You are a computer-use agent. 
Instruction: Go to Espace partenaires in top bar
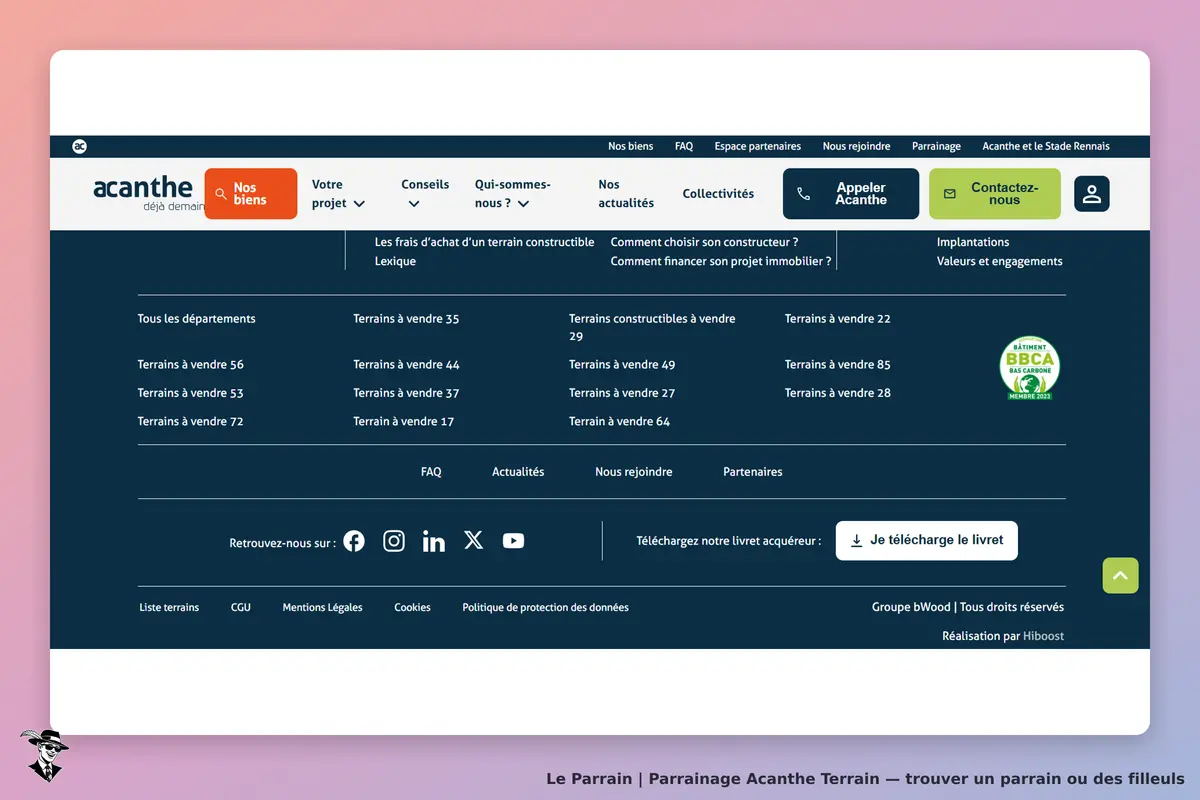pos(758,146)
